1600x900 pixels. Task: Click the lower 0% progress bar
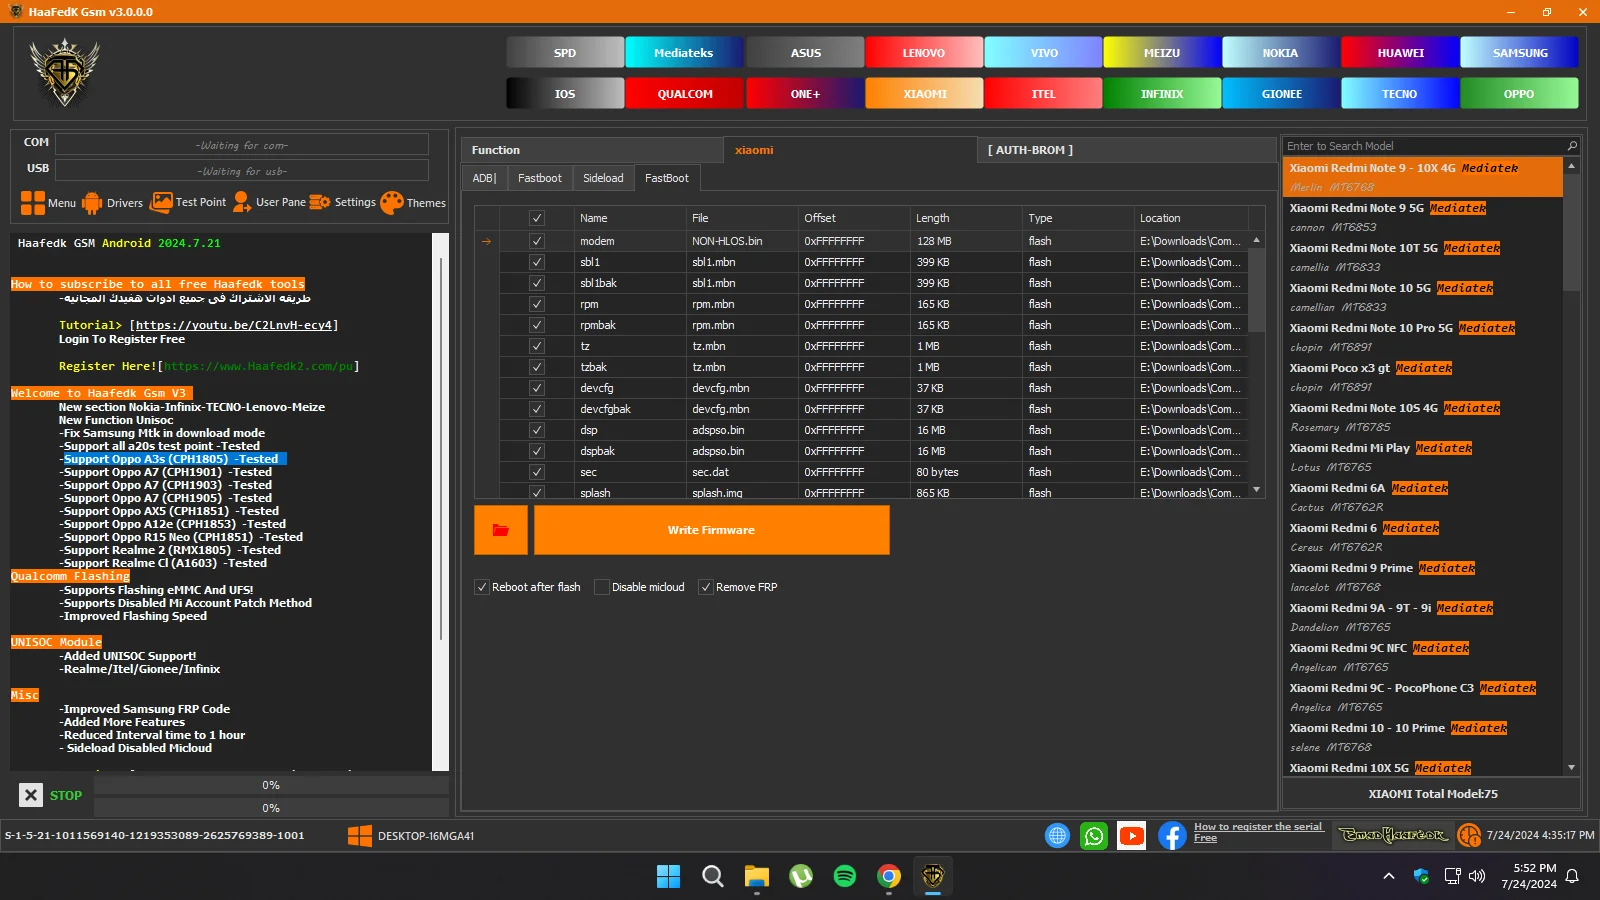pyautogui.click(x=271, y=808)
